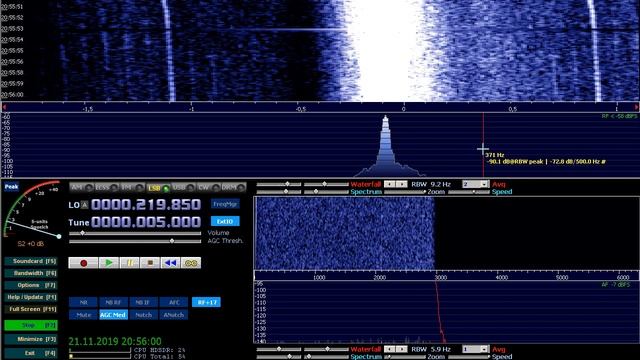
Task: Toggle the Peak indicator on the S-meter
Action: [x=11, y=187]
